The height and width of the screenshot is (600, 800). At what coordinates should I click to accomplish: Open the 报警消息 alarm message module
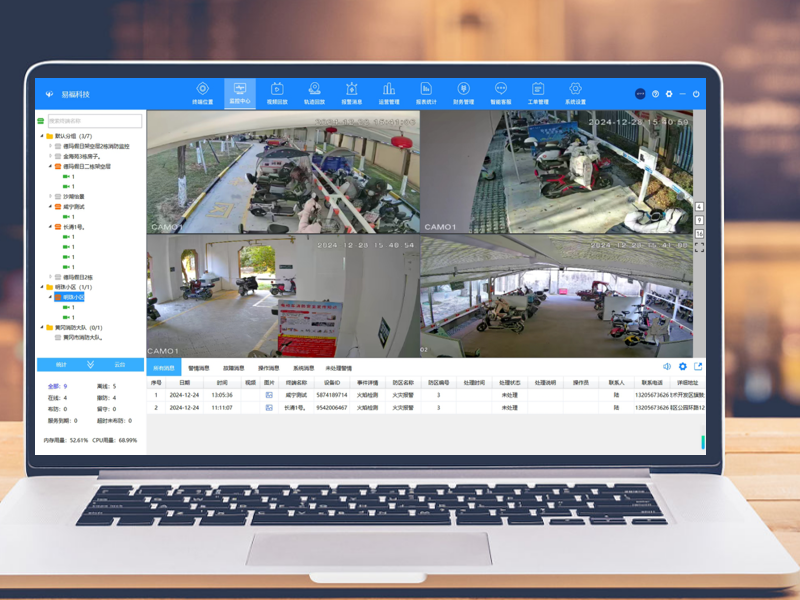tap(352, 93)
